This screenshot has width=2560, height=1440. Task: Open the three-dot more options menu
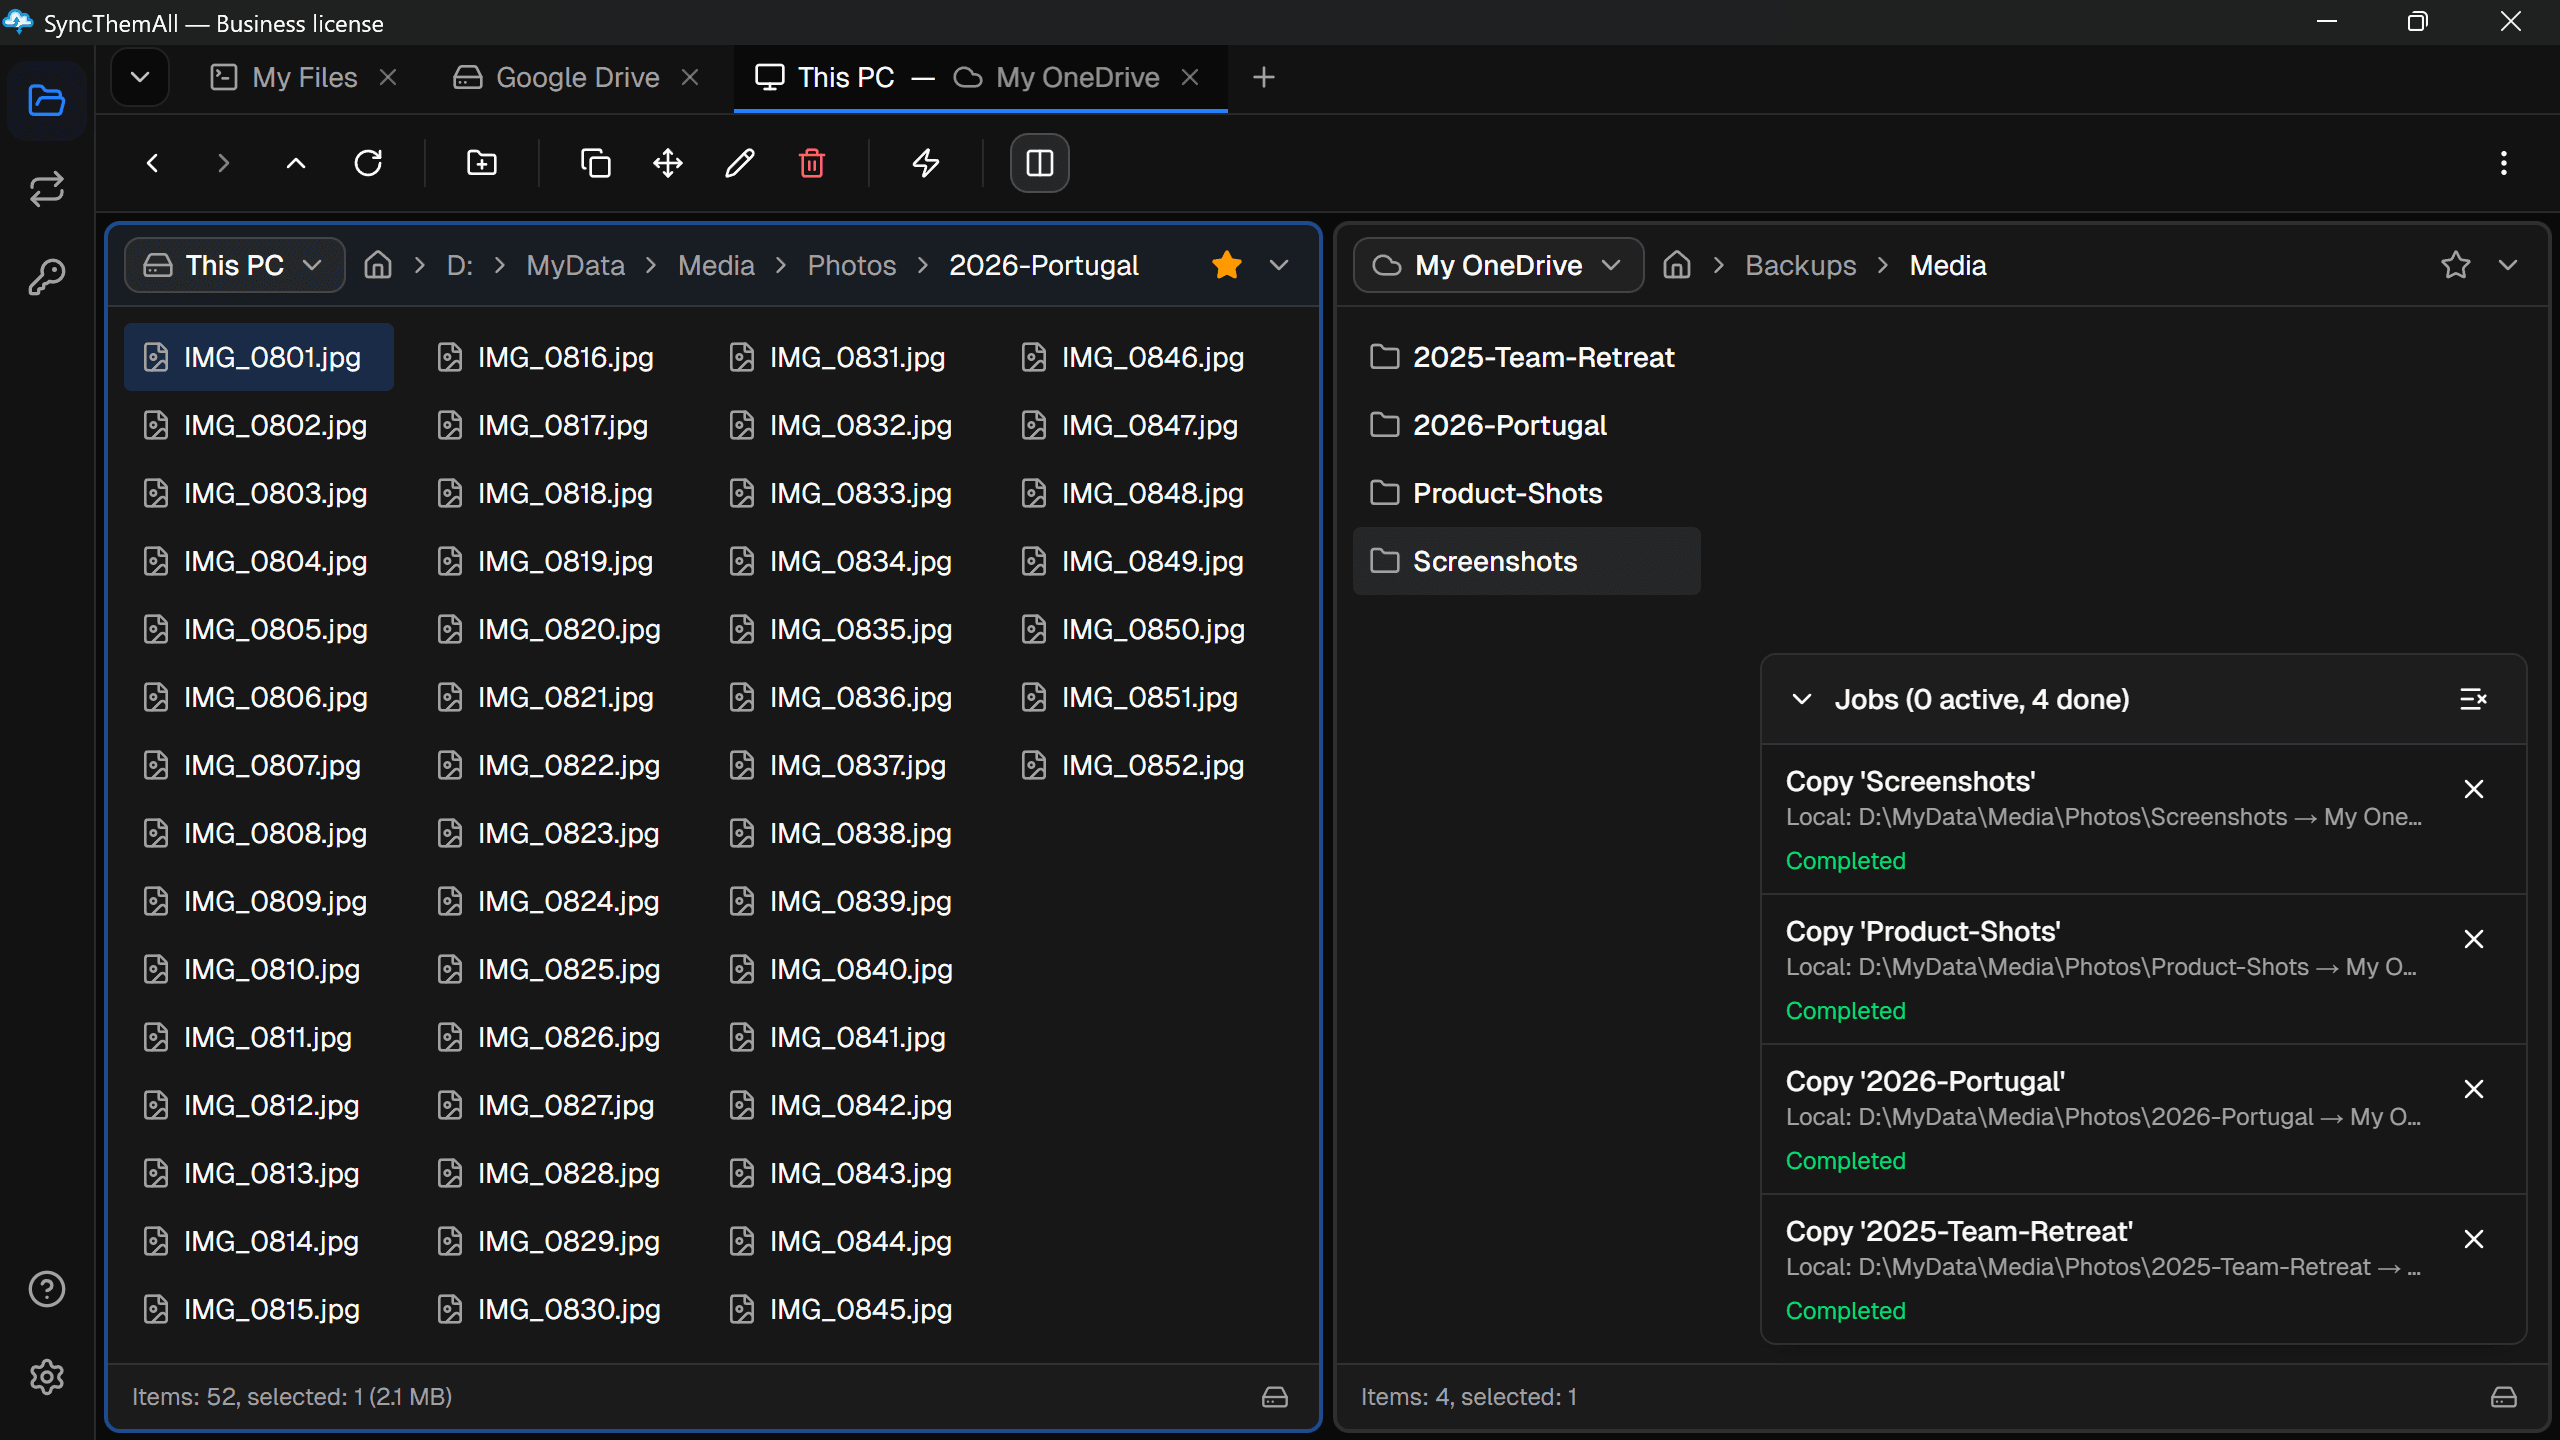tap(2504, 163)
